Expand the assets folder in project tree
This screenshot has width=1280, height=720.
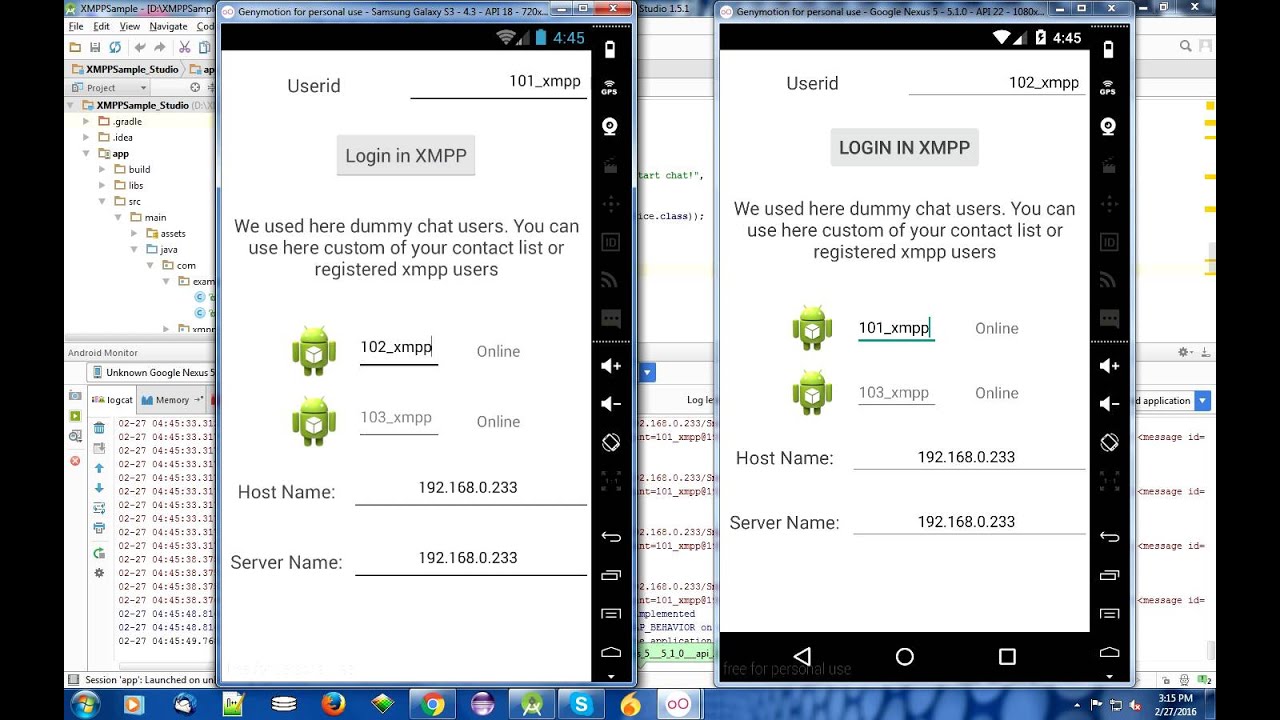click(x=135, y=234)
